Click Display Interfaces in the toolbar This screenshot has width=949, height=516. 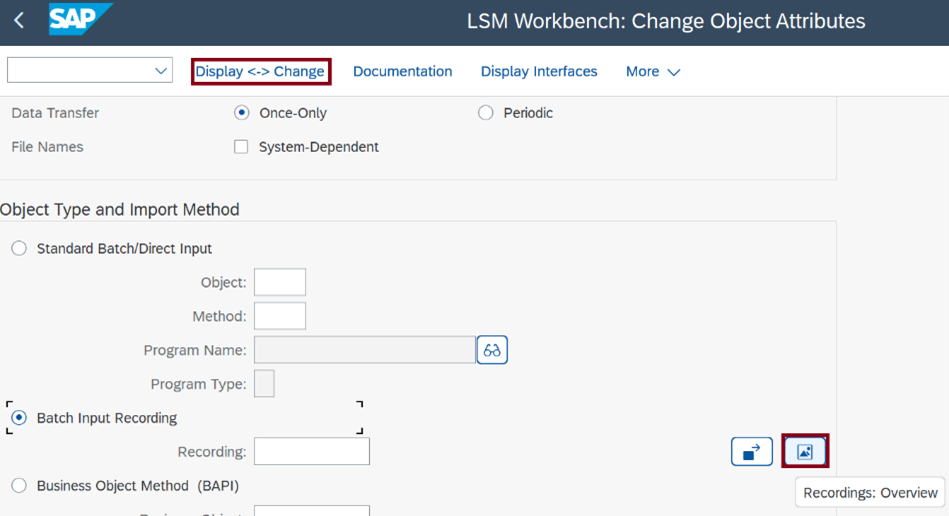(539, 72)
